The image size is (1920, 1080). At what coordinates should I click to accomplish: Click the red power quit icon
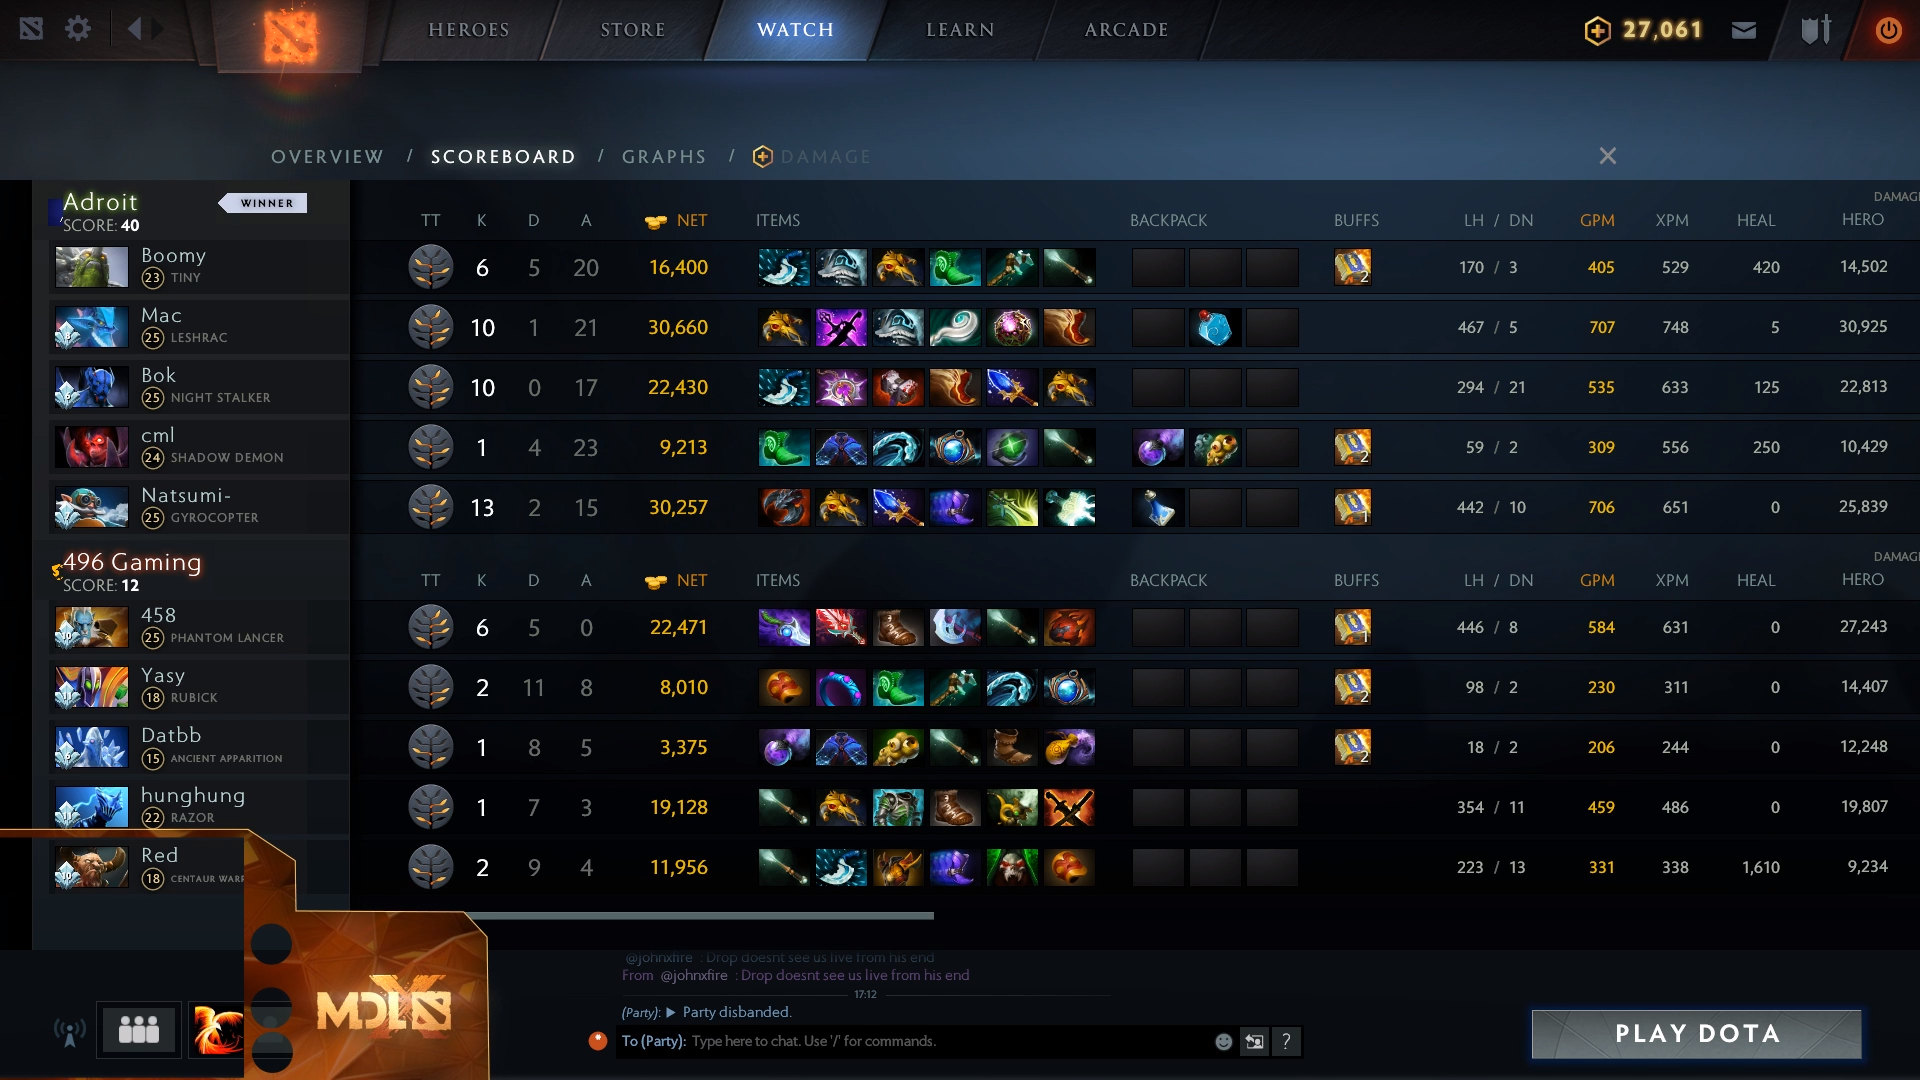pyautogui.click(x=1888, y=30)
